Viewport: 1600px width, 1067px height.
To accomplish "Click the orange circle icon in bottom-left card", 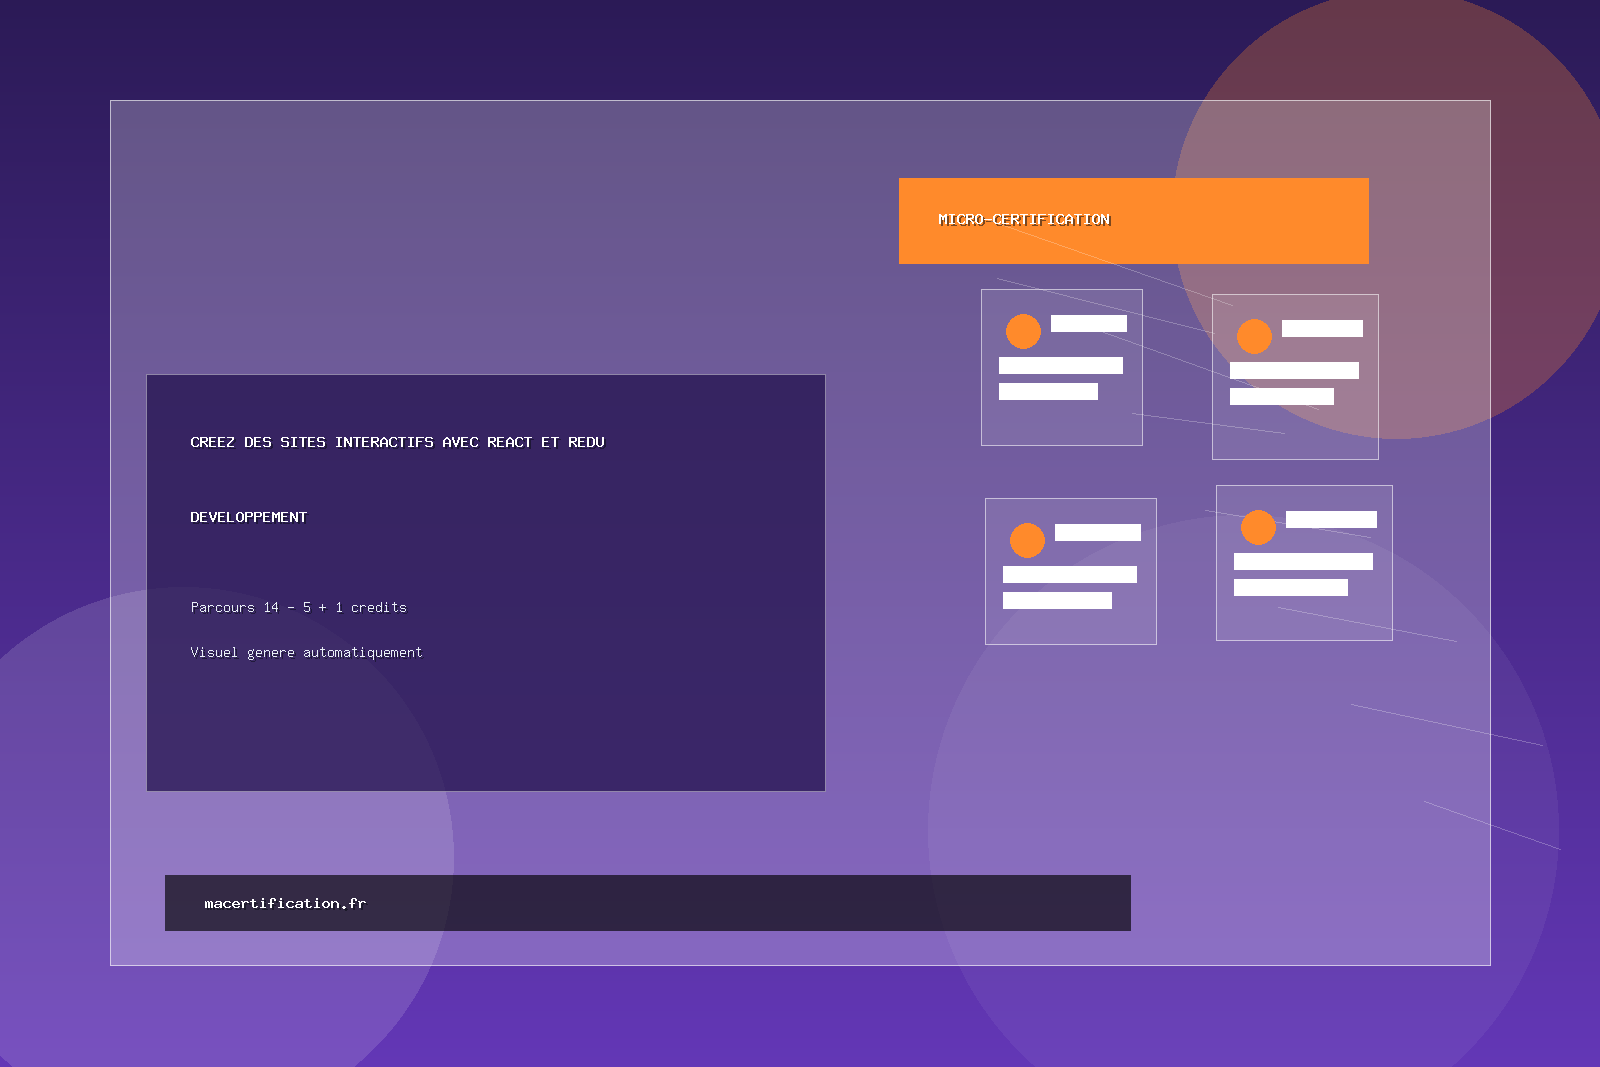I will click(x=1026, y=540).
